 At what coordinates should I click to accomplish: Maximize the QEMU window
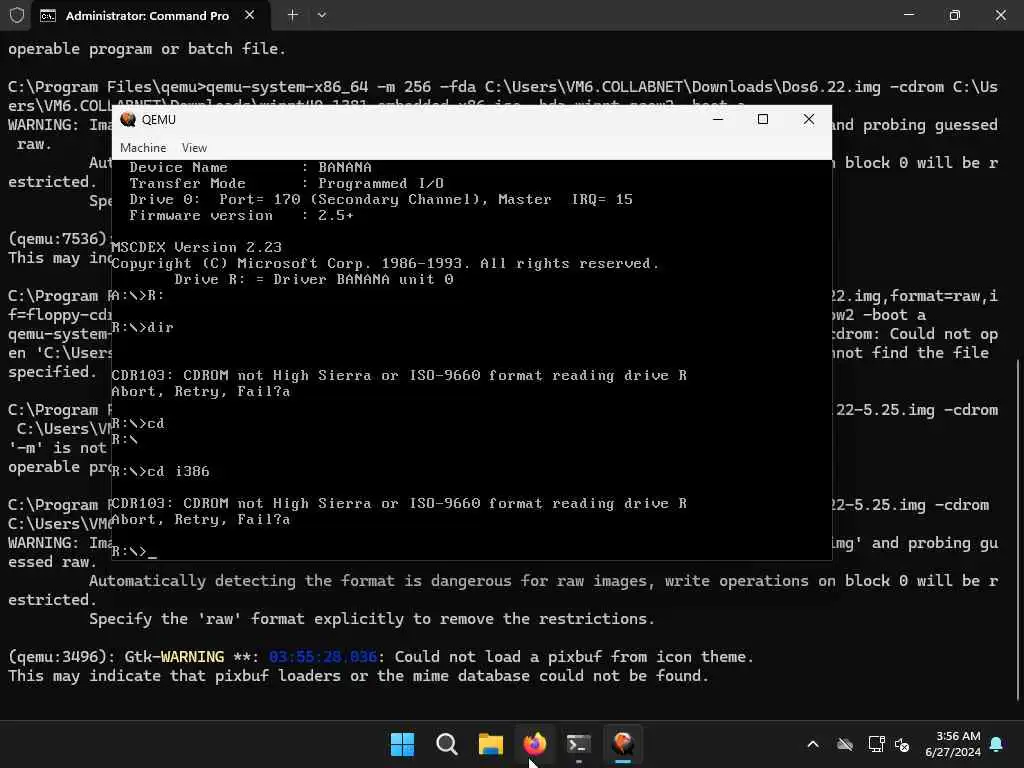pyautogui.click(x=763, y=119)
